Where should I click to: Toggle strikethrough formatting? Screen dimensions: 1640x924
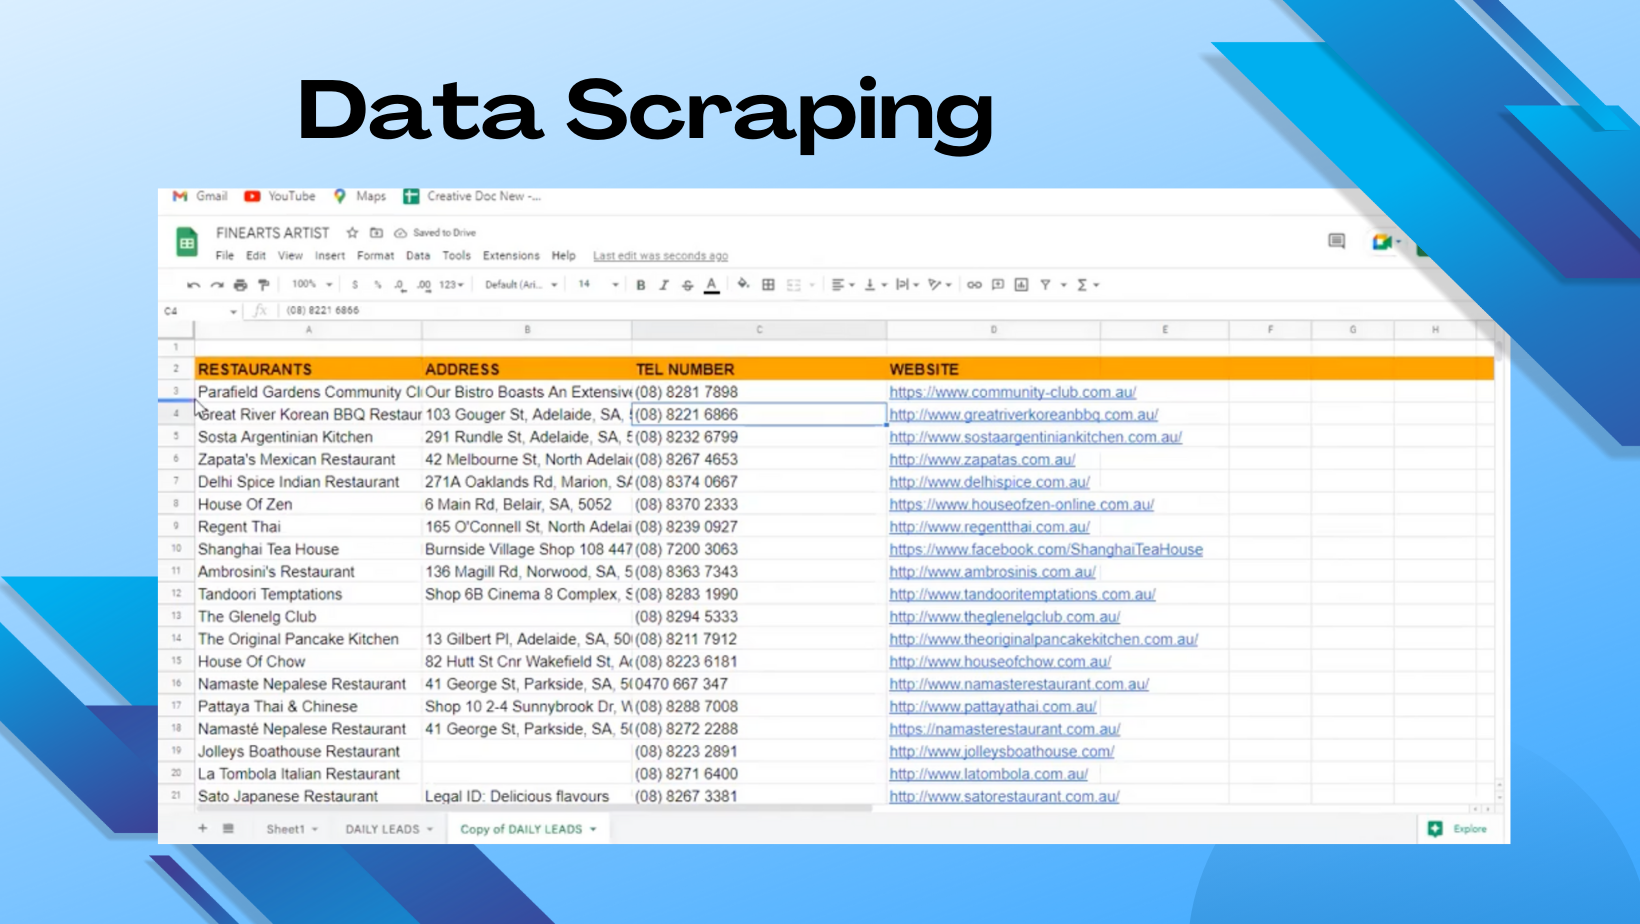coord(687,285)
